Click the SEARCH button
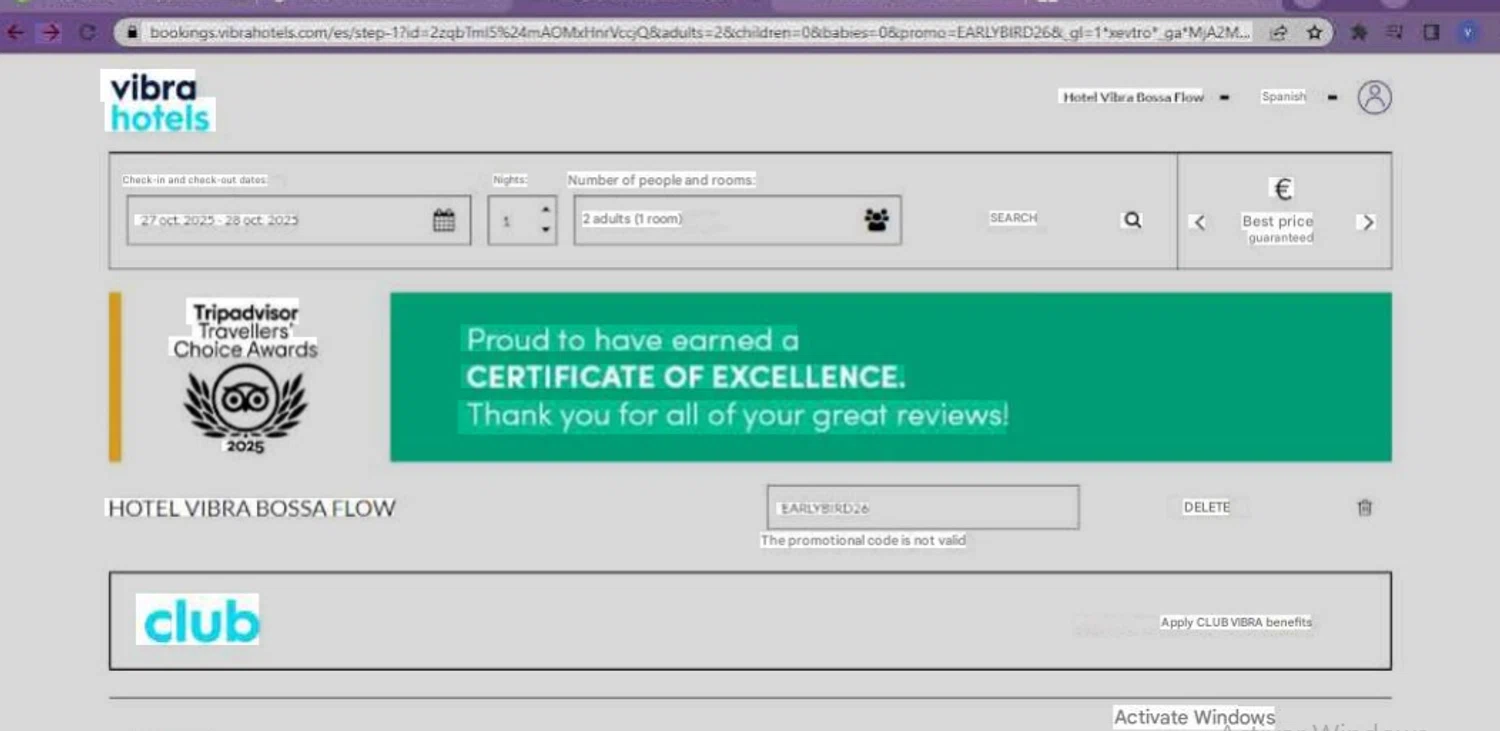The image size is (1500, 731). pos(1013,218)
